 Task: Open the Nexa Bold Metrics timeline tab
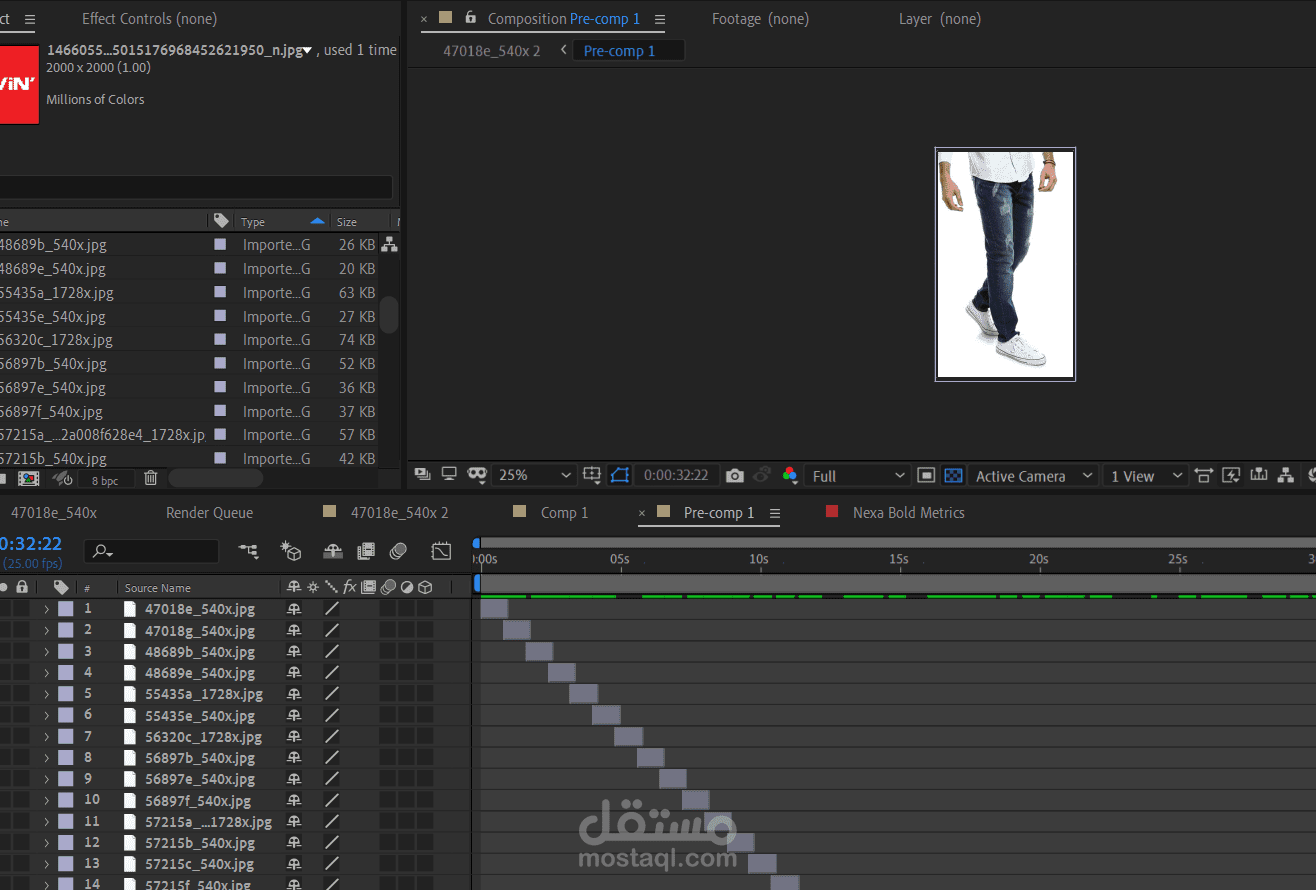[908, 513]
